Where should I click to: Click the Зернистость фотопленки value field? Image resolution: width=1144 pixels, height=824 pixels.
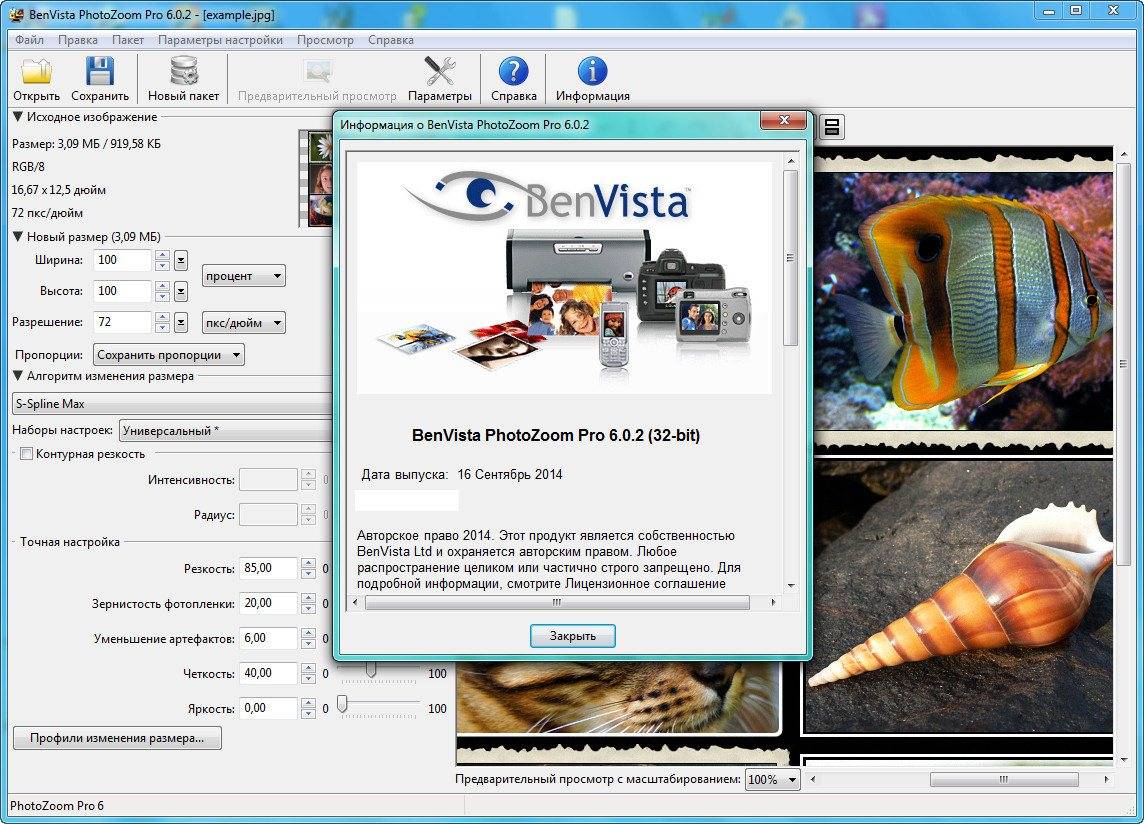(269, 604)
